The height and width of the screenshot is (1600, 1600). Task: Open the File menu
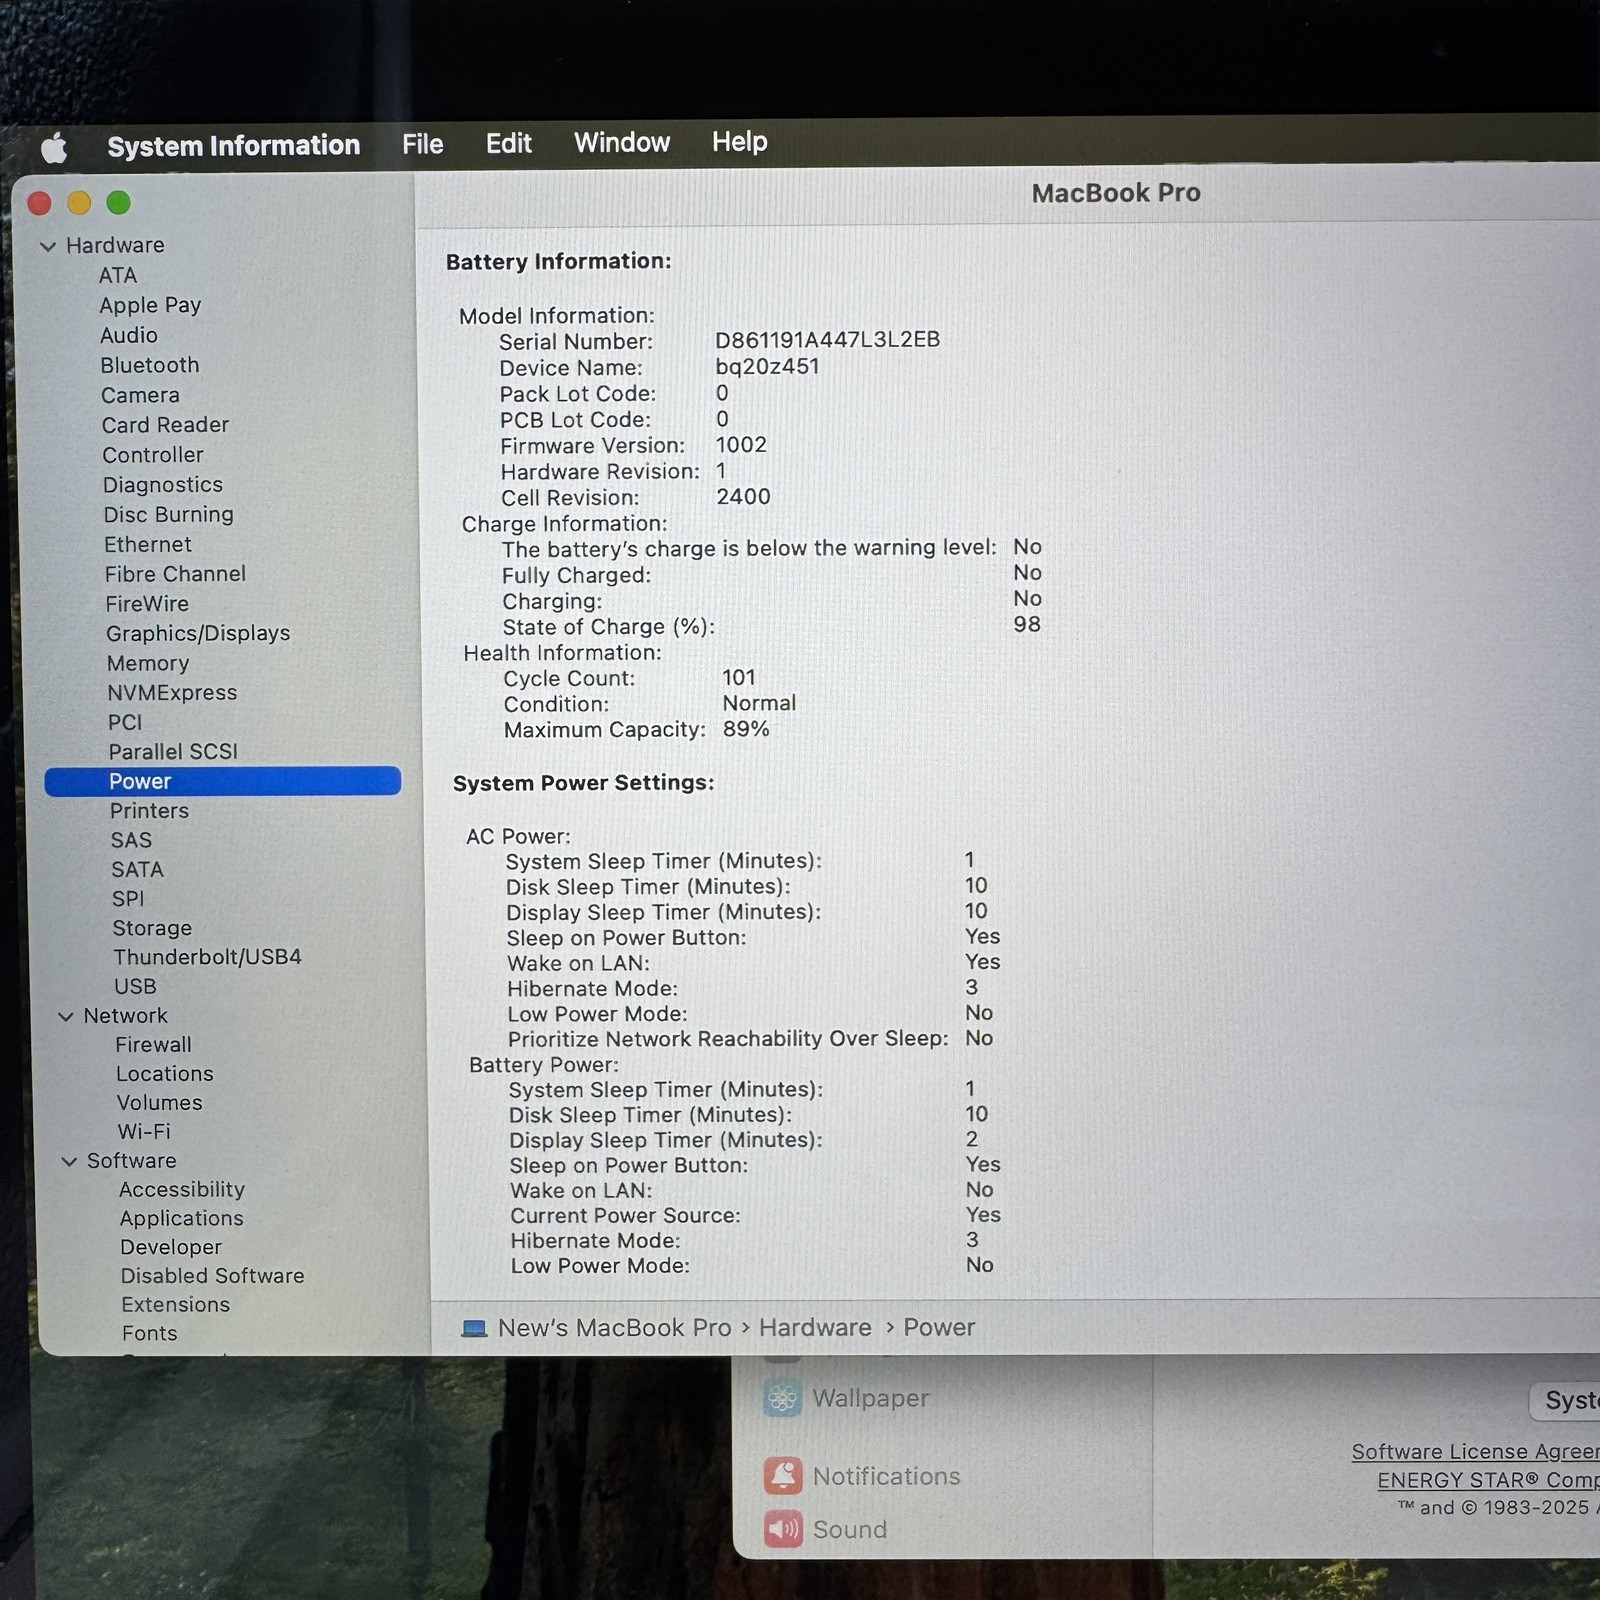422,144
